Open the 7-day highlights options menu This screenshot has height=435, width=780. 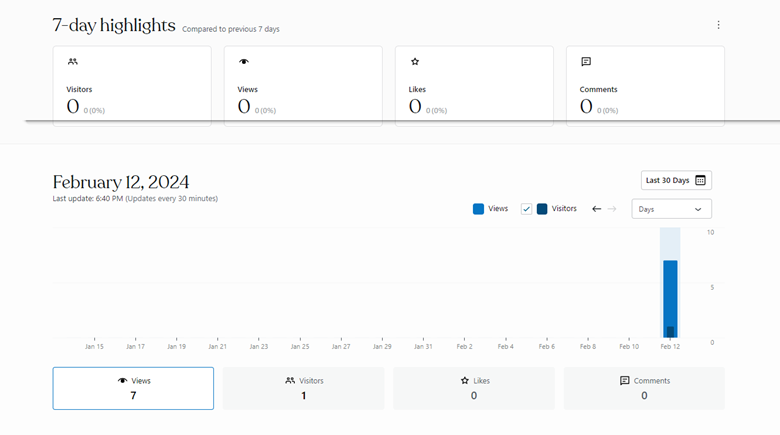[x=718, y=25]
